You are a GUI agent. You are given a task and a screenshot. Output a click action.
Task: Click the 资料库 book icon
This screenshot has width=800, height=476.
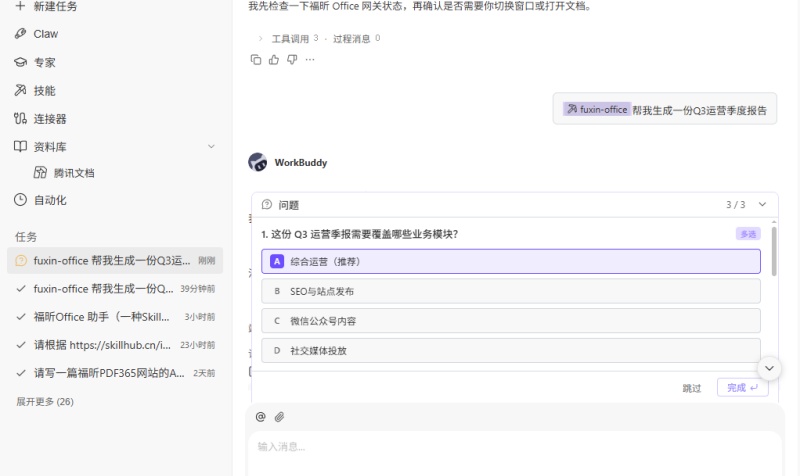[x=20, y=146]
